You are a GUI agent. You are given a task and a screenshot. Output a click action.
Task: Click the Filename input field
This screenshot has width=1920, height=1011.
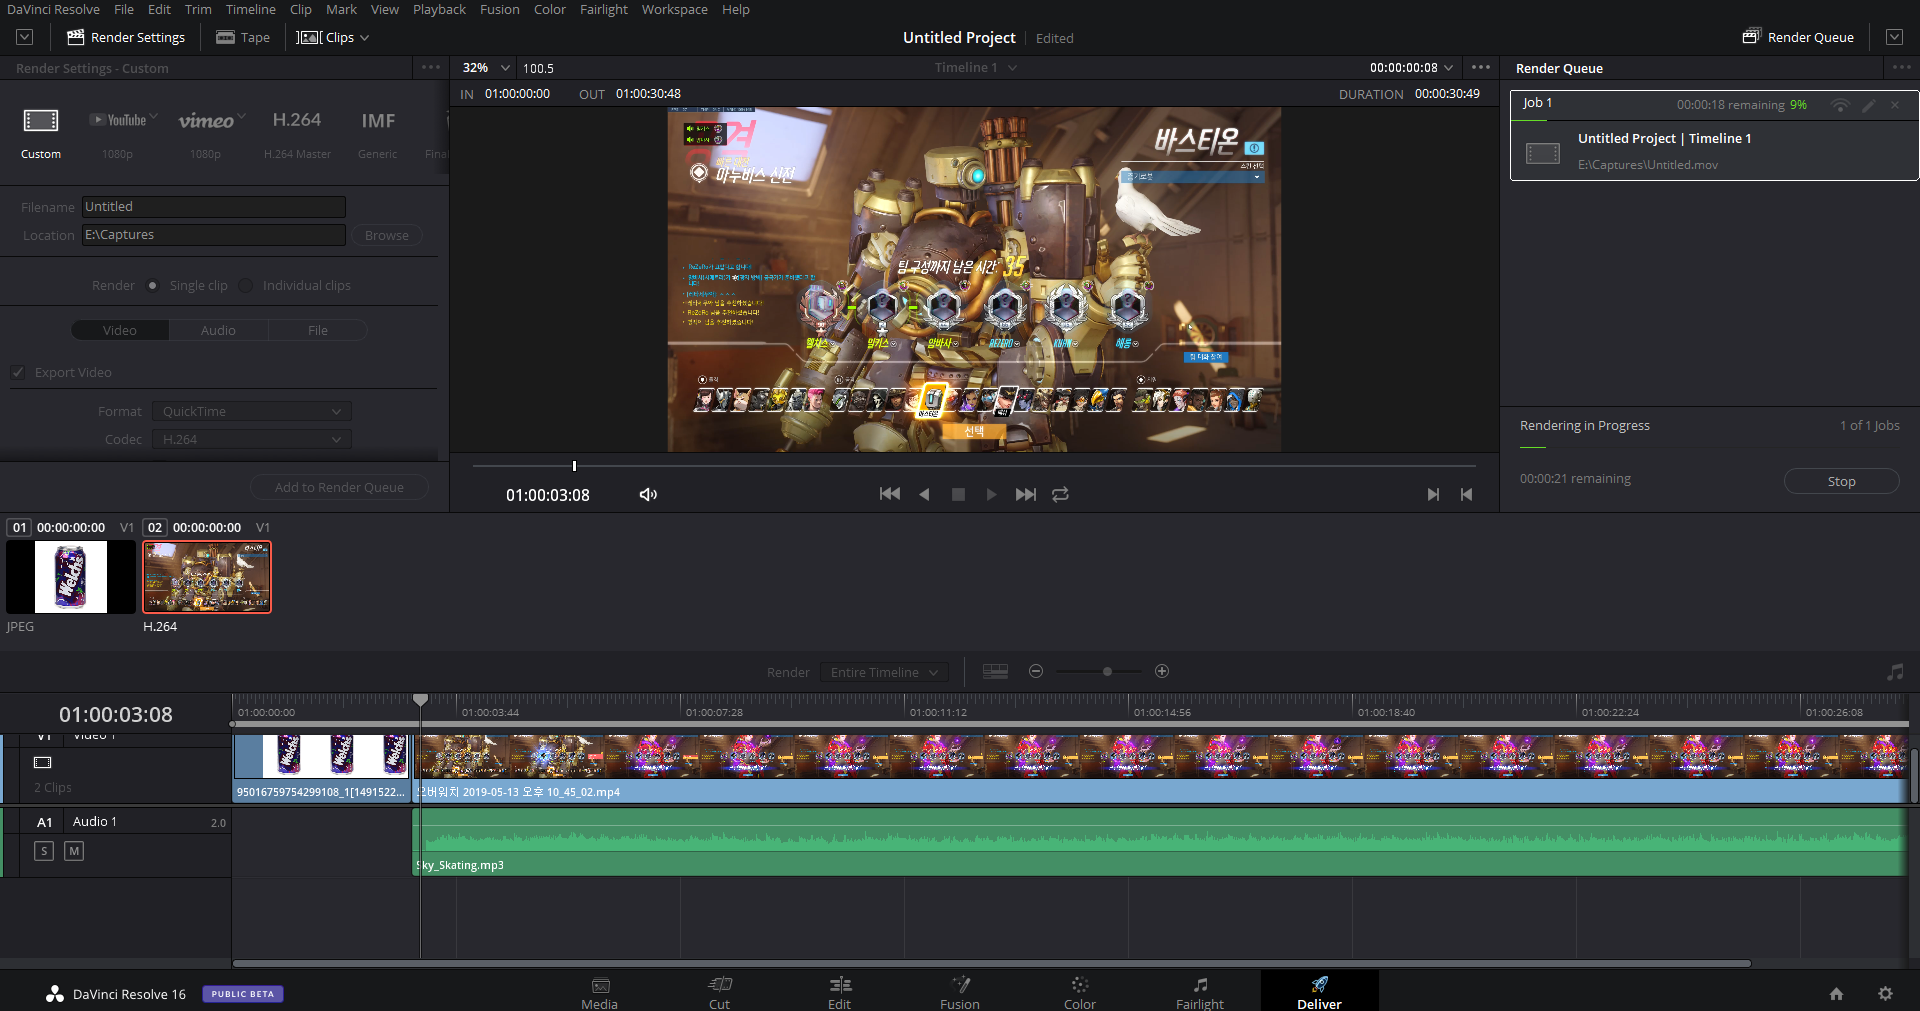pos(214,207)
